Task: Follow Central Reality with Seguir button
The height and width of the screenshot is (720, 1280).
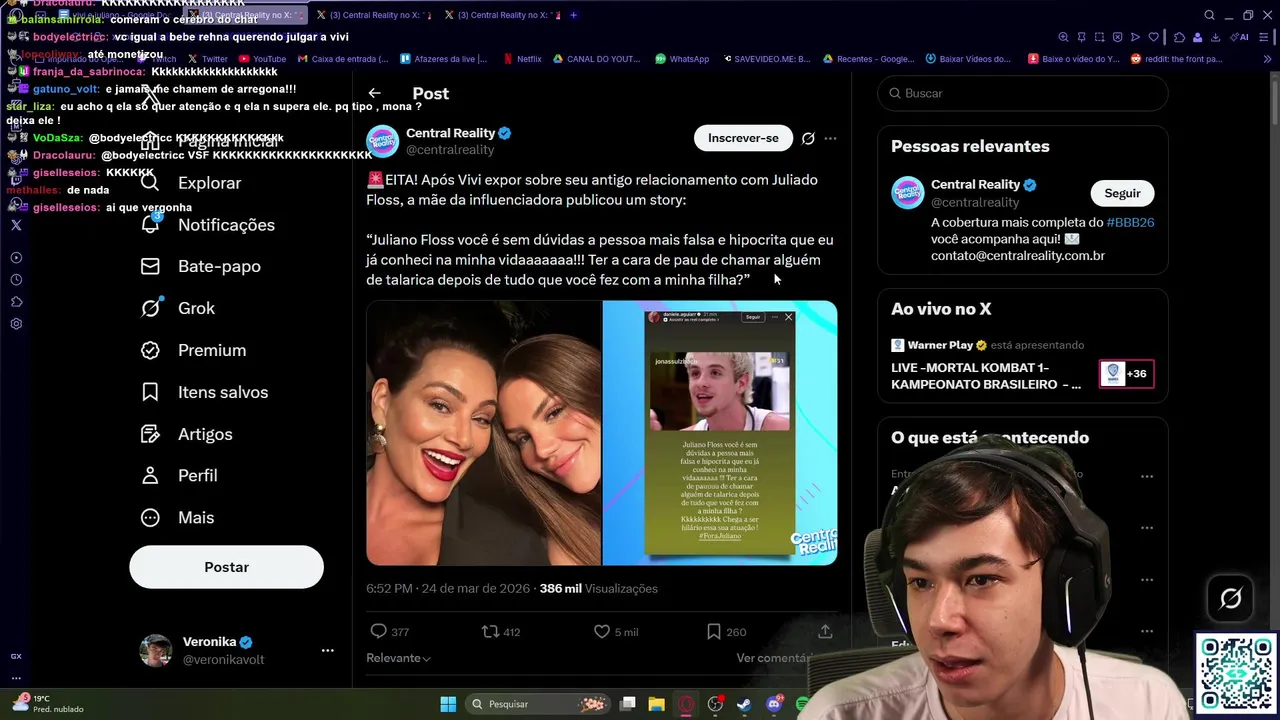Action: [1122, 193]
